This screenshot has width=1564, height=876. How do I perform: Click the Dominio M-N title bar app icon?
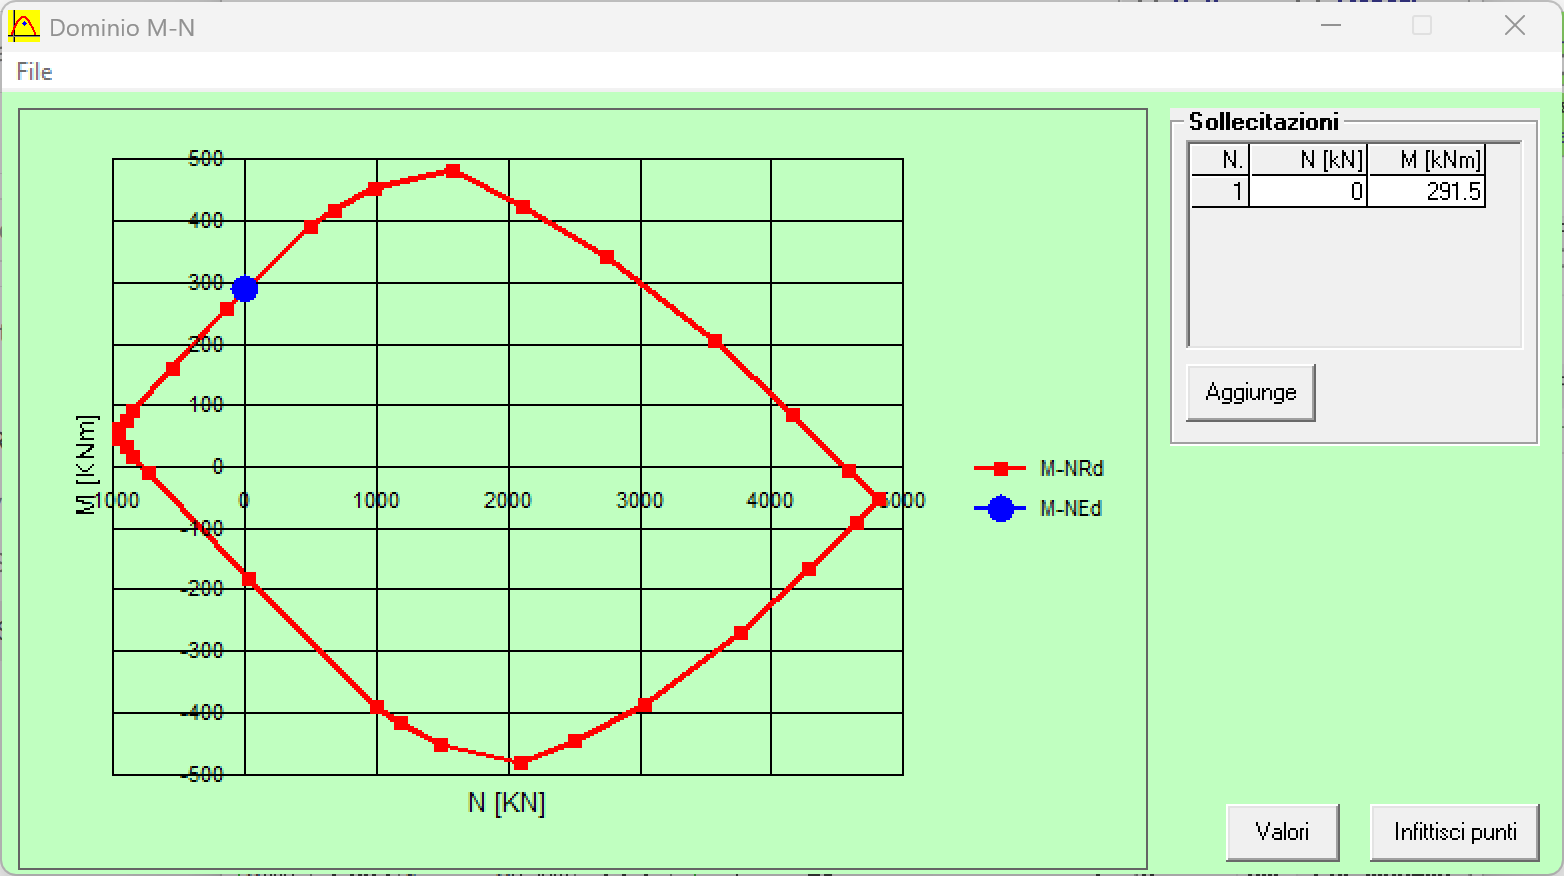tap(24, 27)
